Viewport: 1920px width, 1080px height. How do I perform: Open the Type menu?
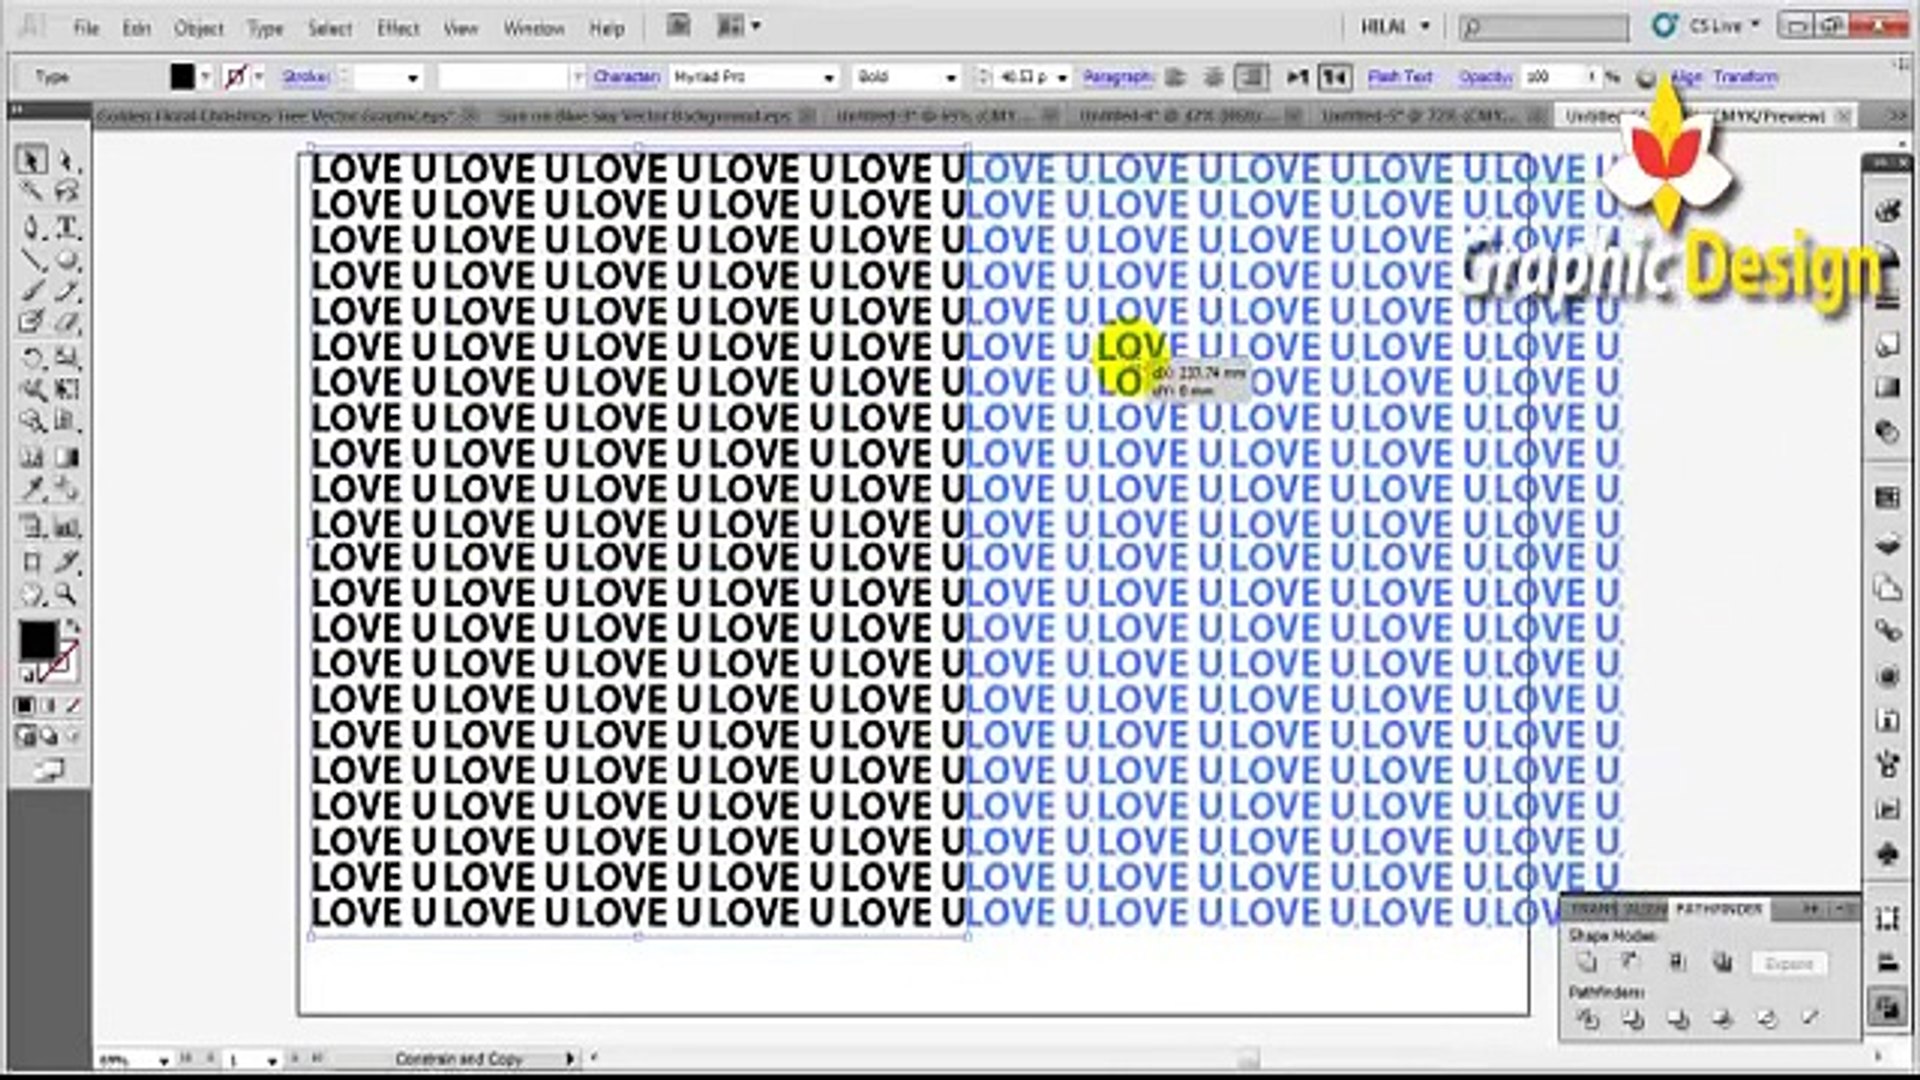[265, 28]
